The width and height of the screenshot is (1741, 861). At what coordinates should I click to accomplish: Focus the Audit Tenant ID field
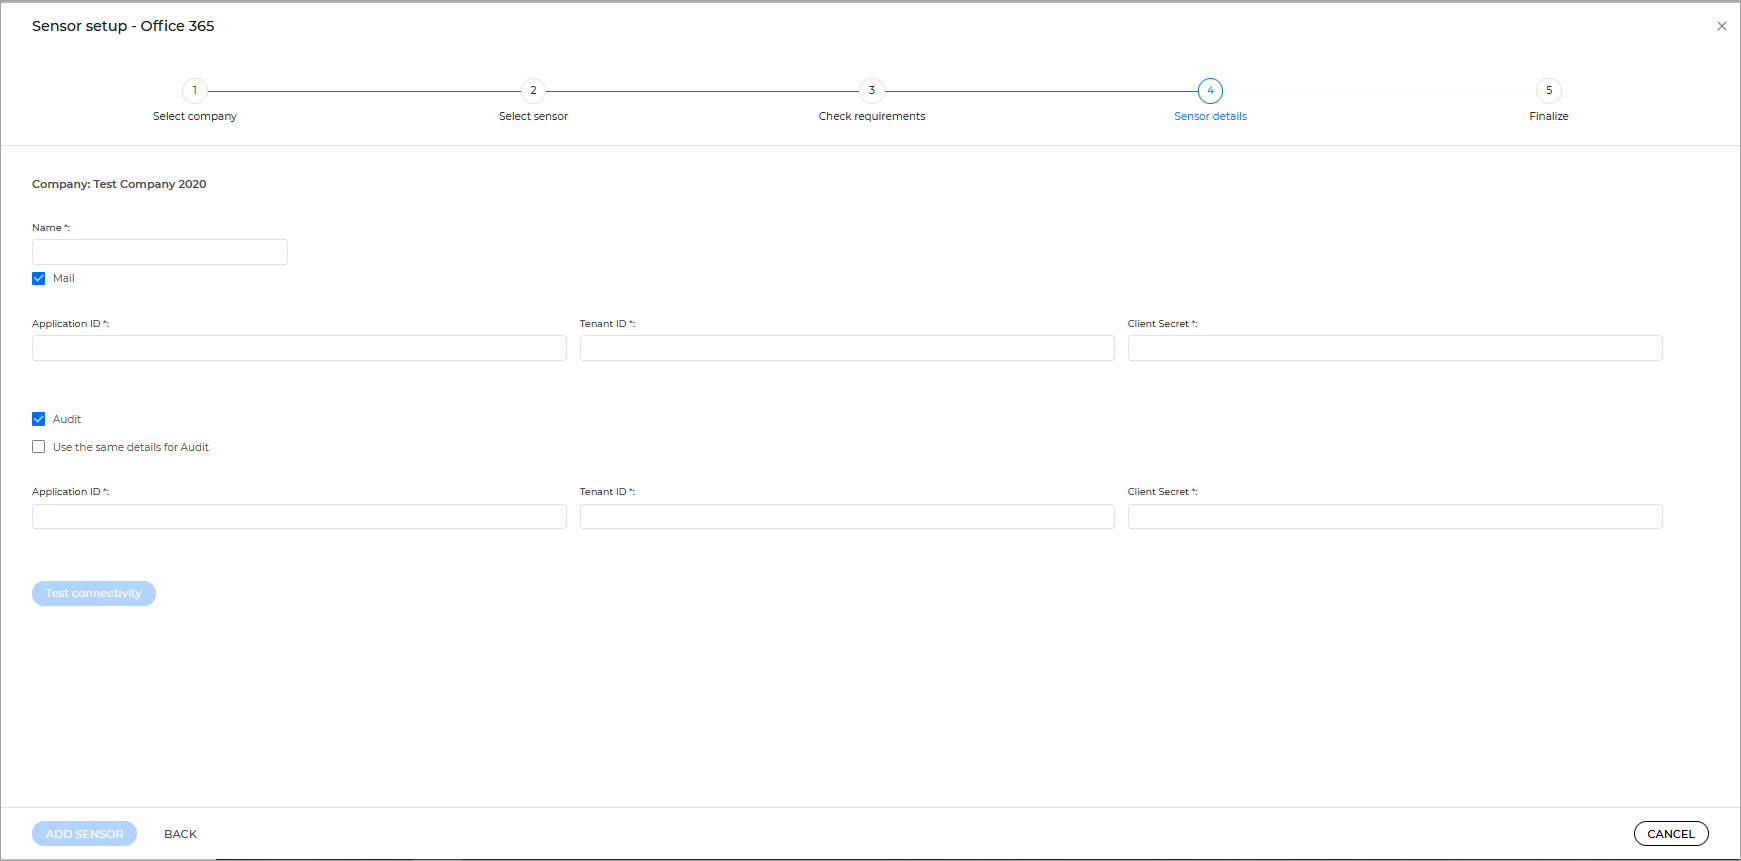pos(847,516)
